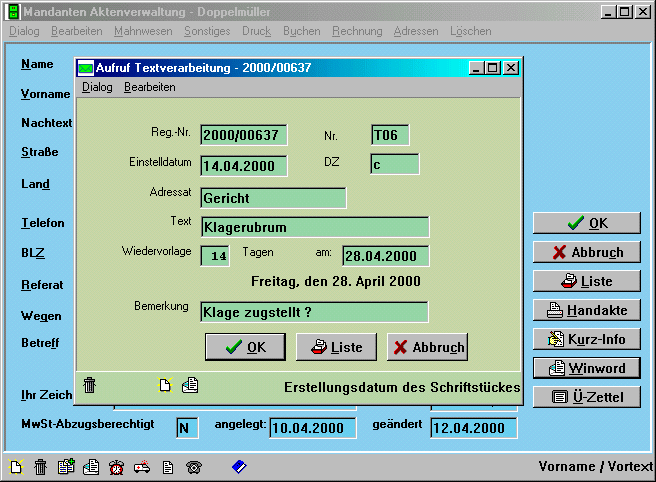The width and height of the screenshot is (656, 482).
Task: Click the Ü-Zettel button
Action: [x=587, y=397]
